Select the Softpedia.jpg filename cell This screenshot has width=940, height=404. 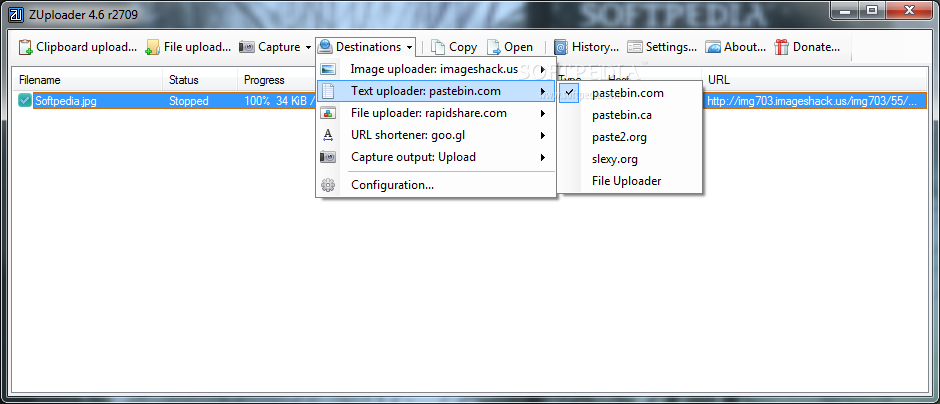pyautogui.click(x=65, y=101)
